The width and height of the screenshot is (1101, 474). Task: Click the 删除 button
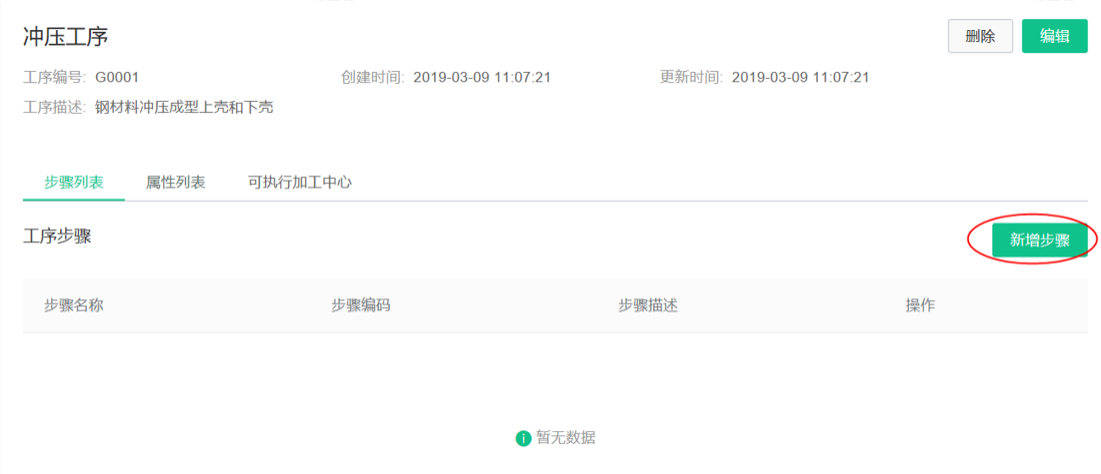tap(980, 37)
